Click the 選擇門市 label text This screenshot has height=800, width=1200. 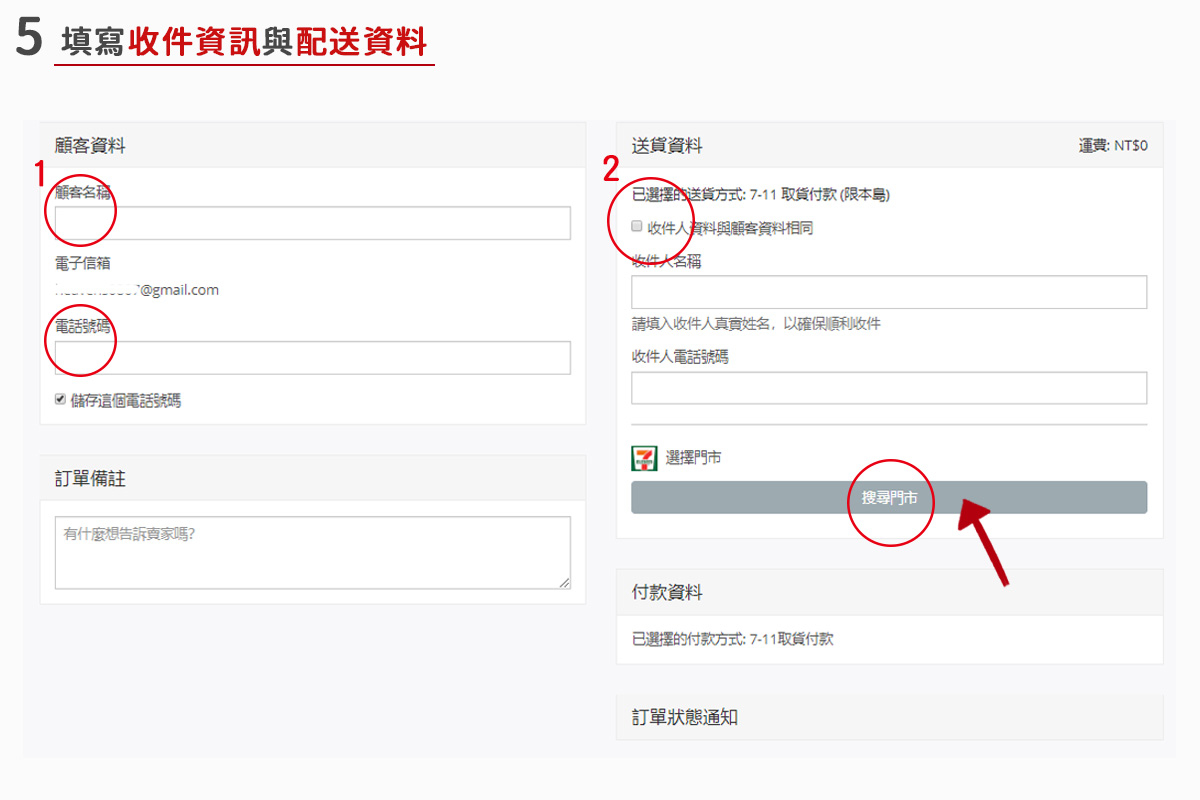693,458
